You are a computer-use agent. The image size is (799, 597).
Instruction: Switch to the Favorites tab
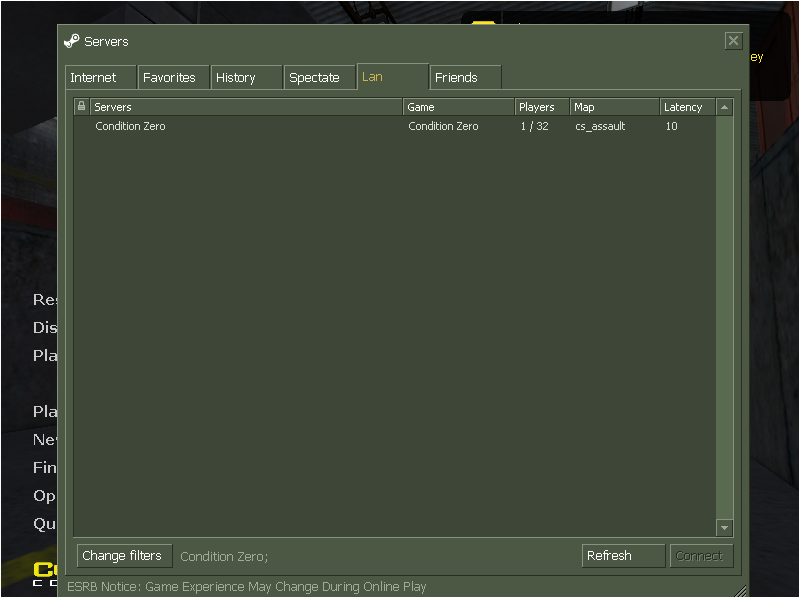coord(173,77)
